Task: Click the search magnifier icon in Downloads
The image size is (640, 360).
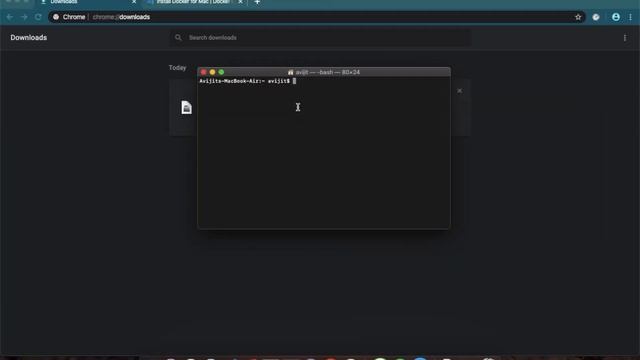Action: [x=178, y=38]
